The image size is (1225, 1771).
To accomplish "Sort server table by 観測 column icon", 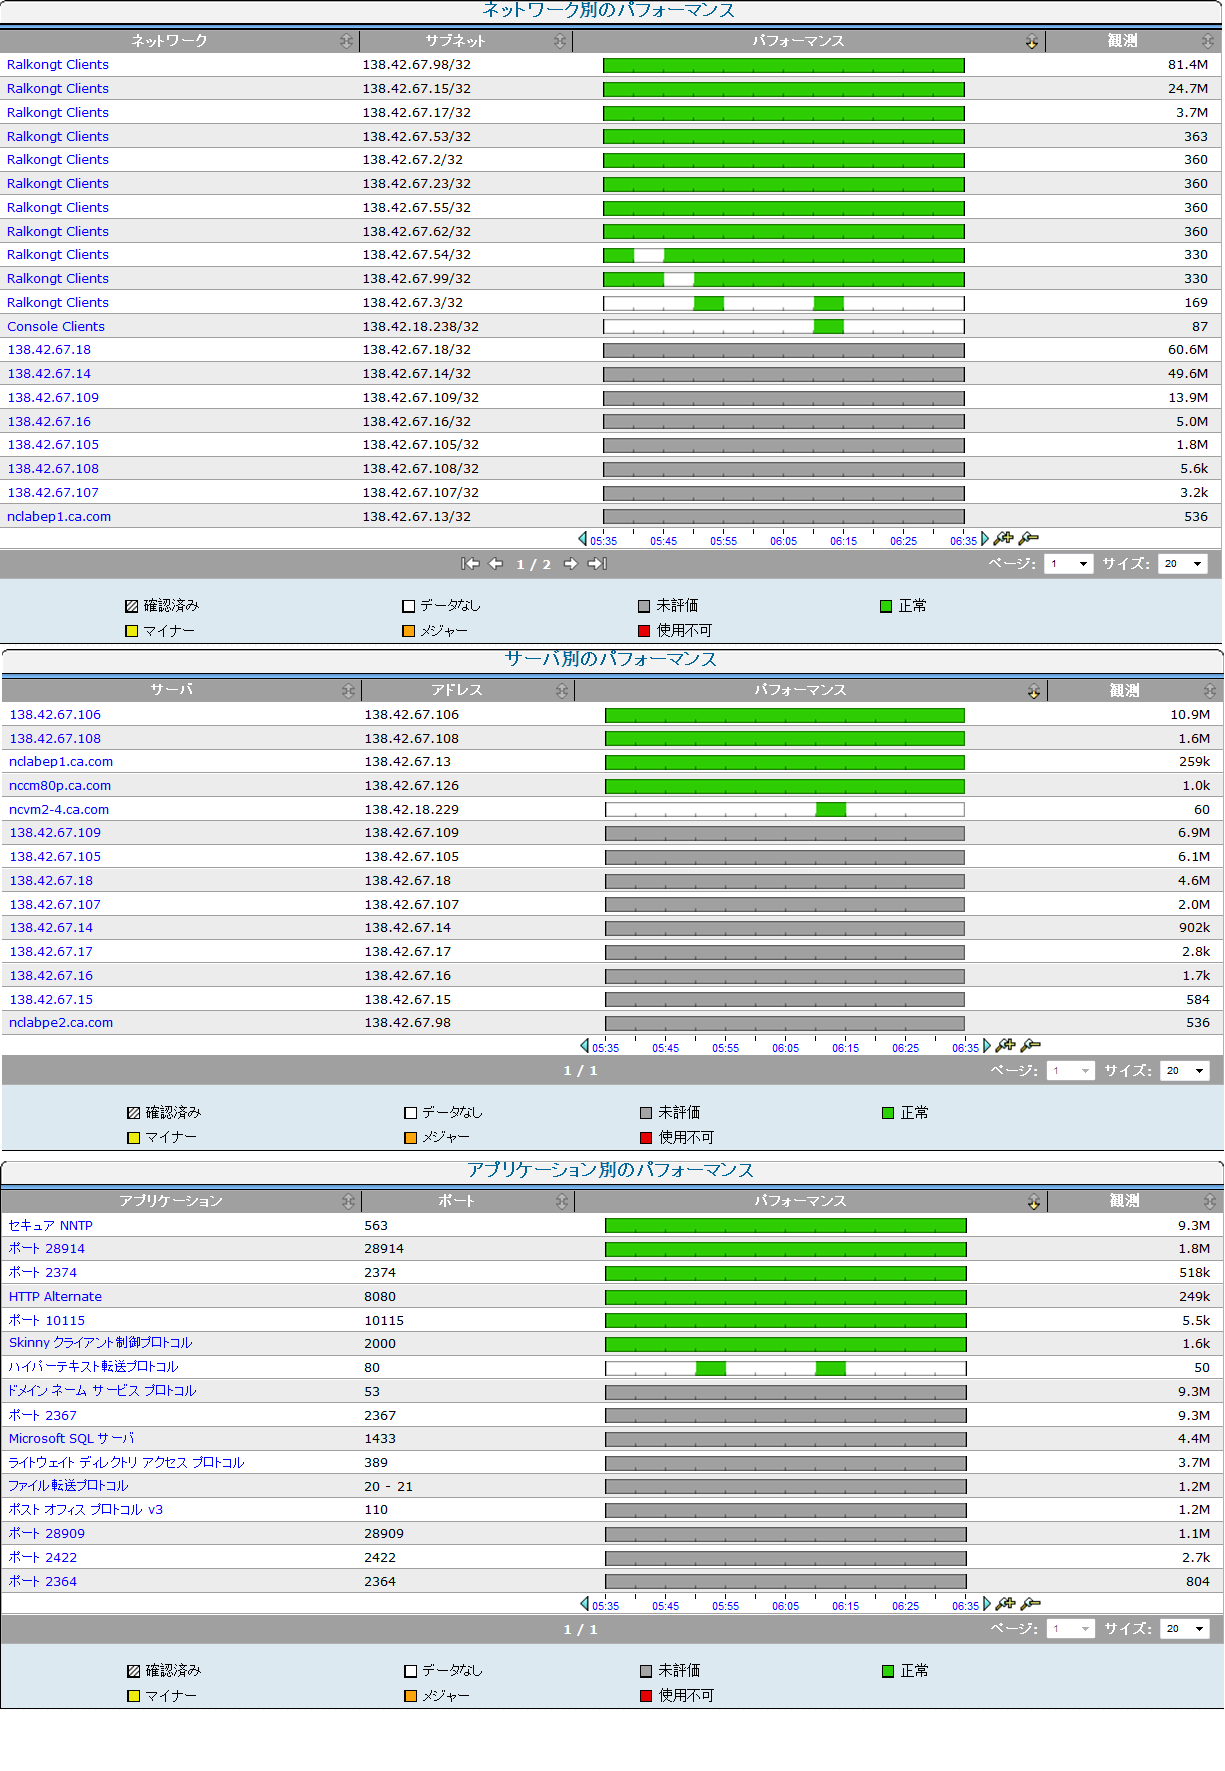I will point(1210,691).
